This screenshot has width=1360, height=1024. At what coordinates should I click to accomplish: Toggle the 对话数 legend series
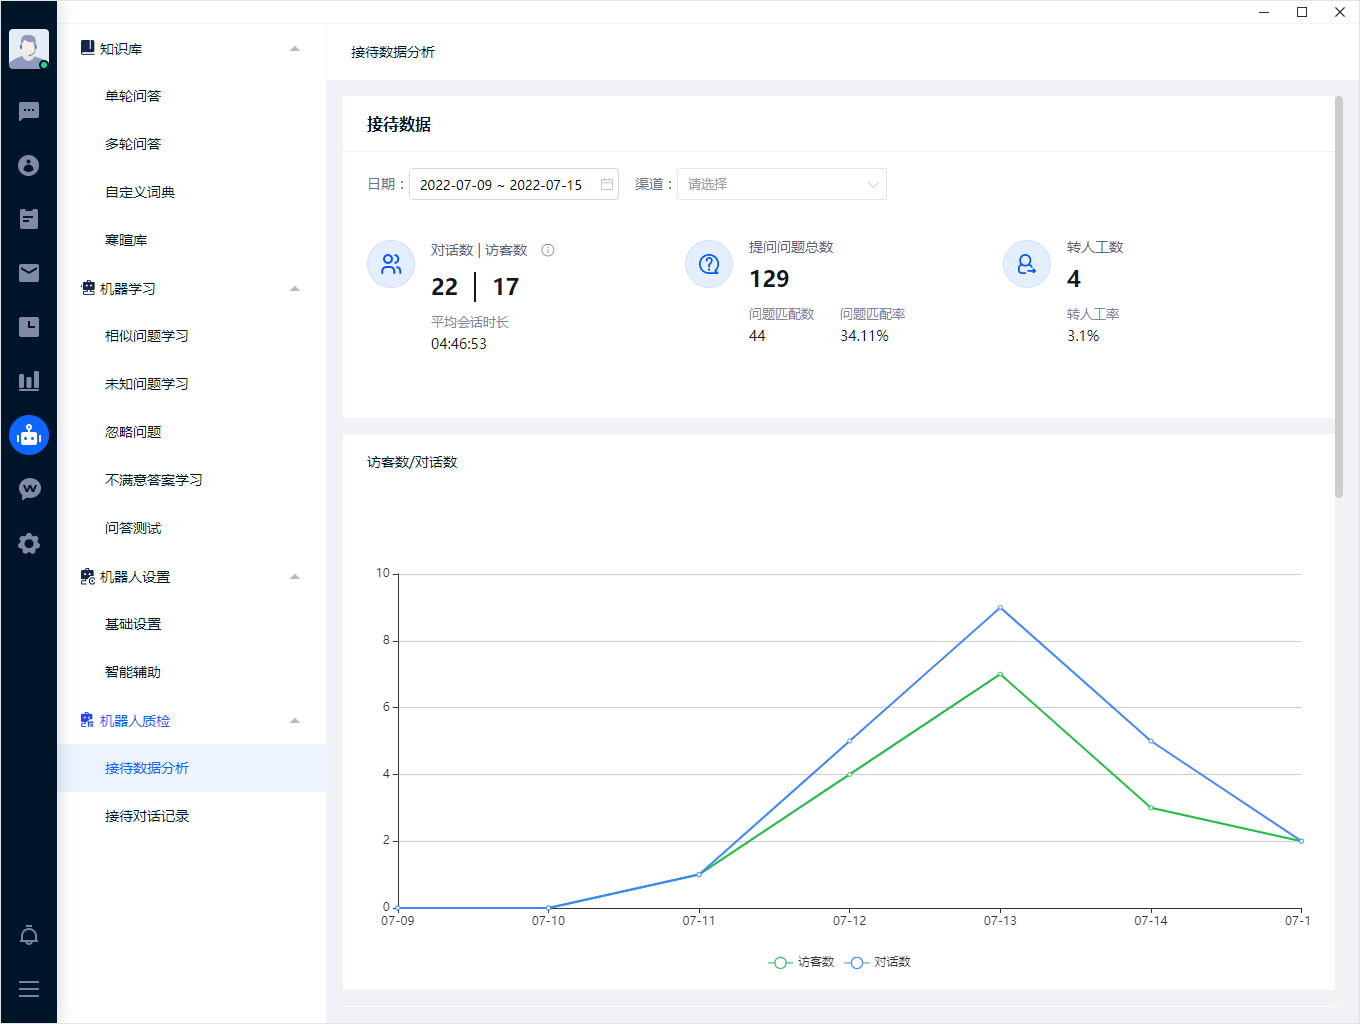click(x=878, y=962)
